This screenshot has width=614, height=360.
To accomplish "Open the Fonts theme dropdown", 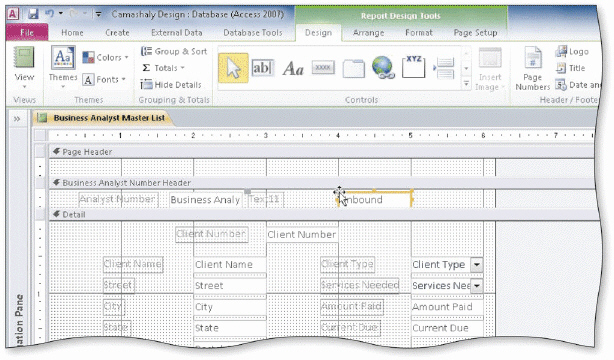I will coord(104,80).
